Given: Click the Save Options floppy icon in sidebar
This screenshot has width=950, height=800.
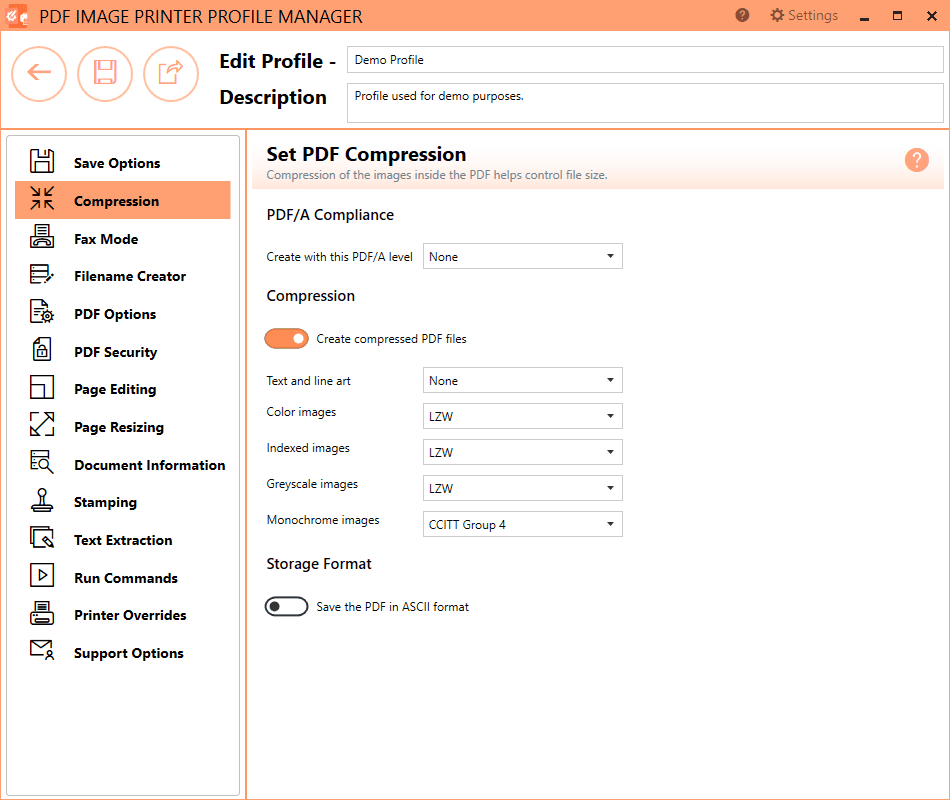Looking at the screenshot, I should click(42, 162).
